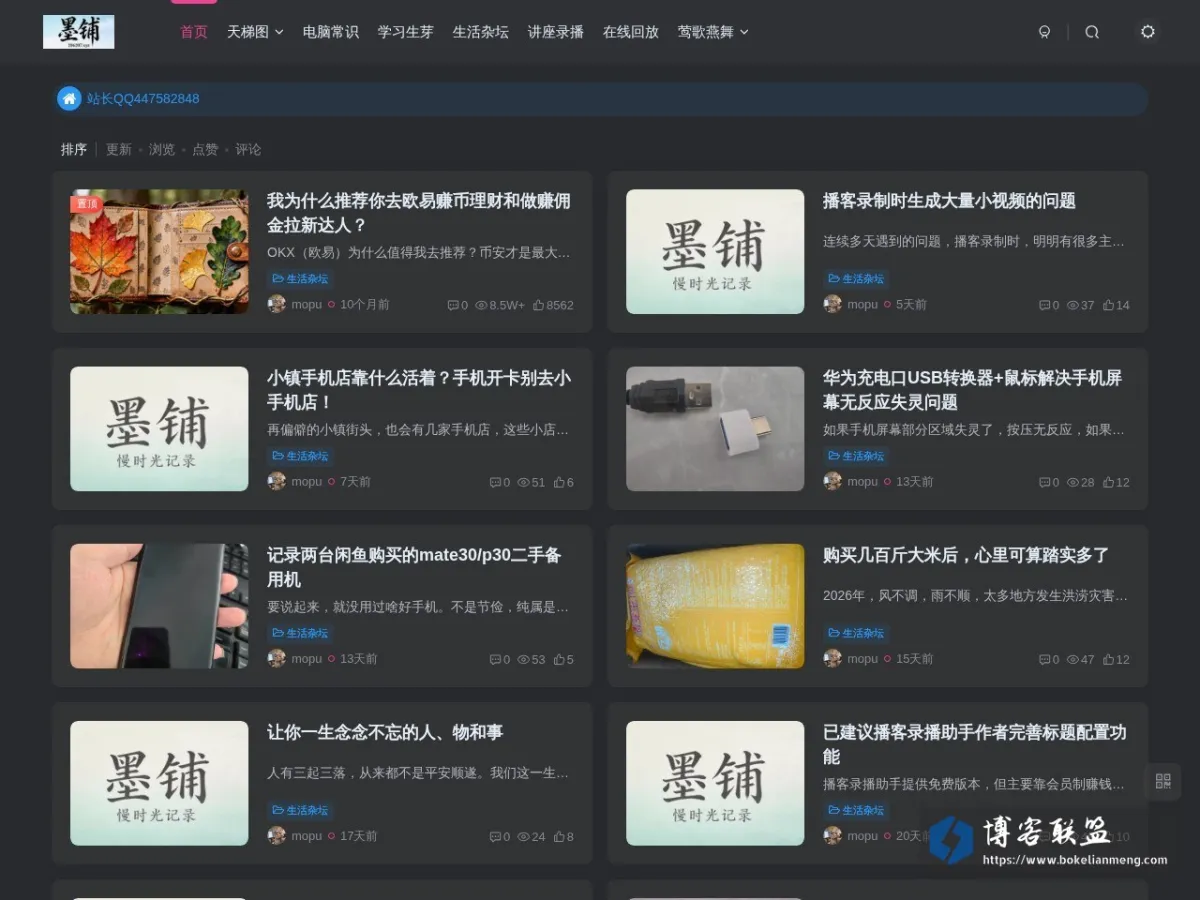Click views eye icon showing 24
This screenshot has height=900, width=1200.
523,836
